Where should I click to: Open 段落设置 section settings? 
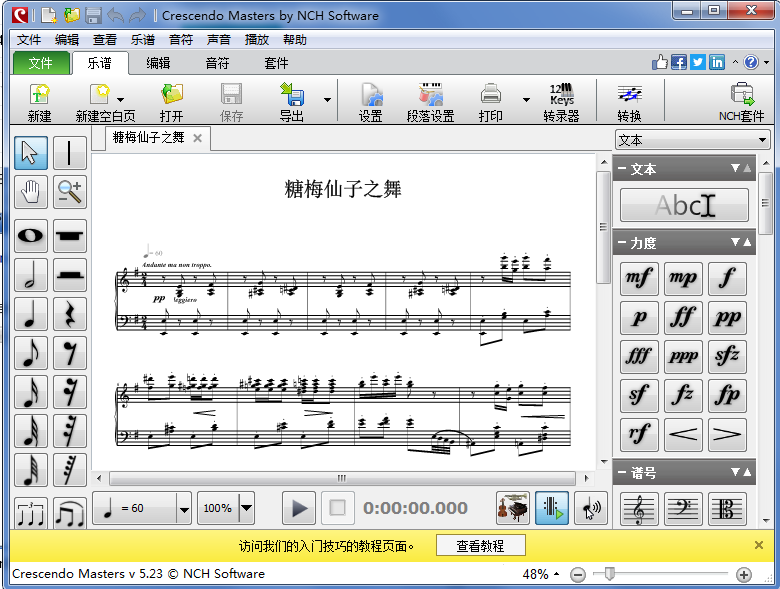click(430, 102)
